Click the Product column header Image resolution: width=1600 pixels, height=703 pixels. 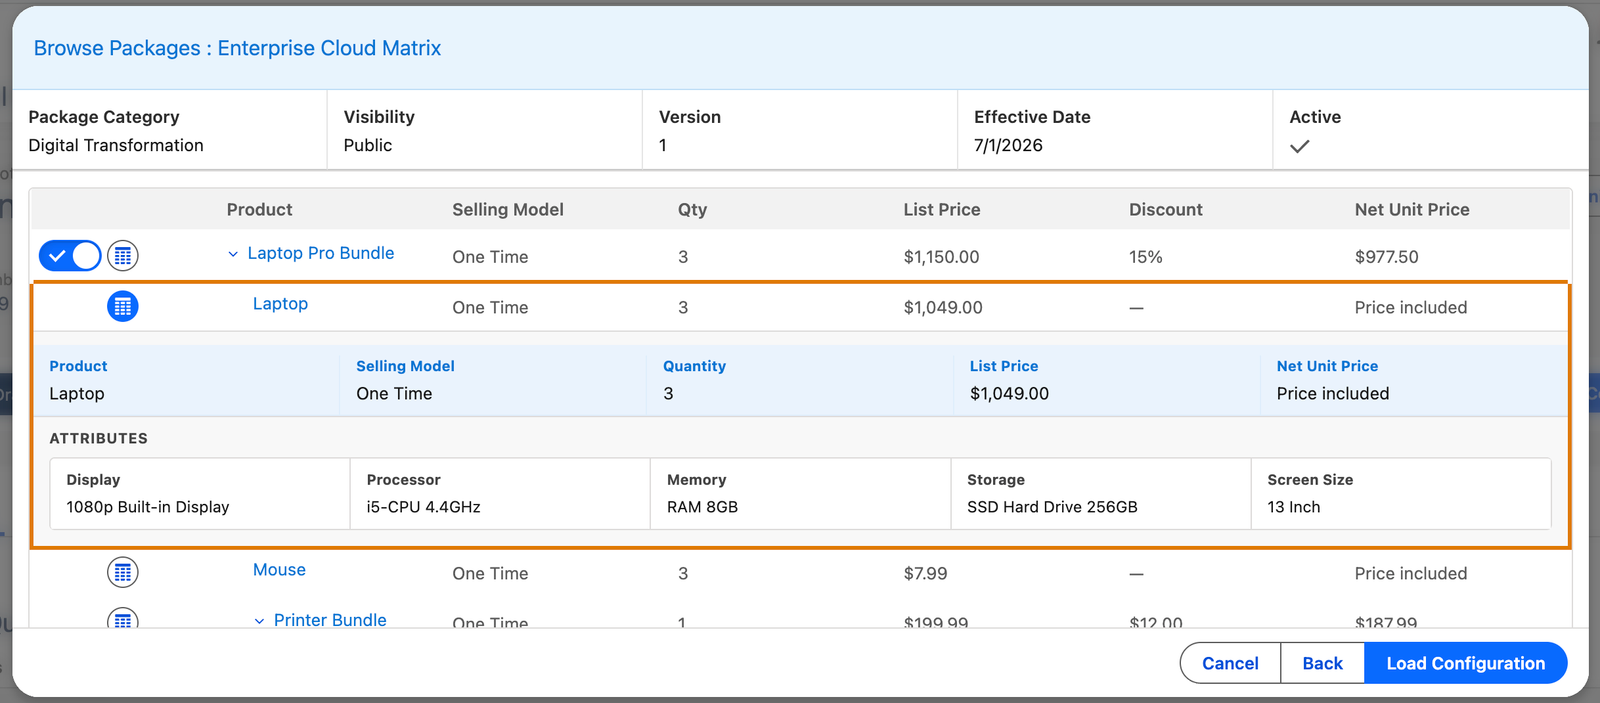[x=259, y=210]
